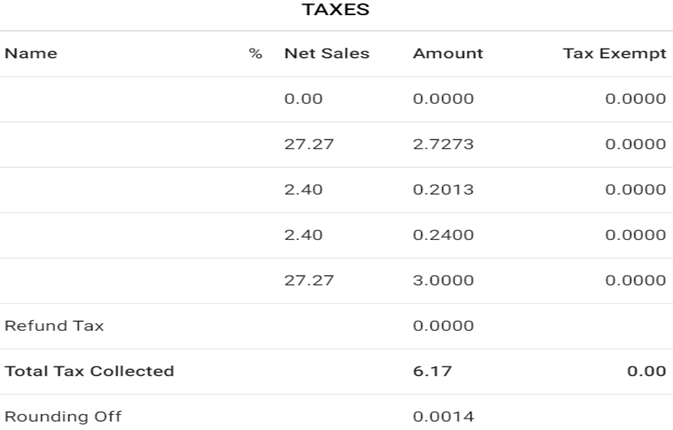Click the 6.17 total tax amount

tap(432, 371)
